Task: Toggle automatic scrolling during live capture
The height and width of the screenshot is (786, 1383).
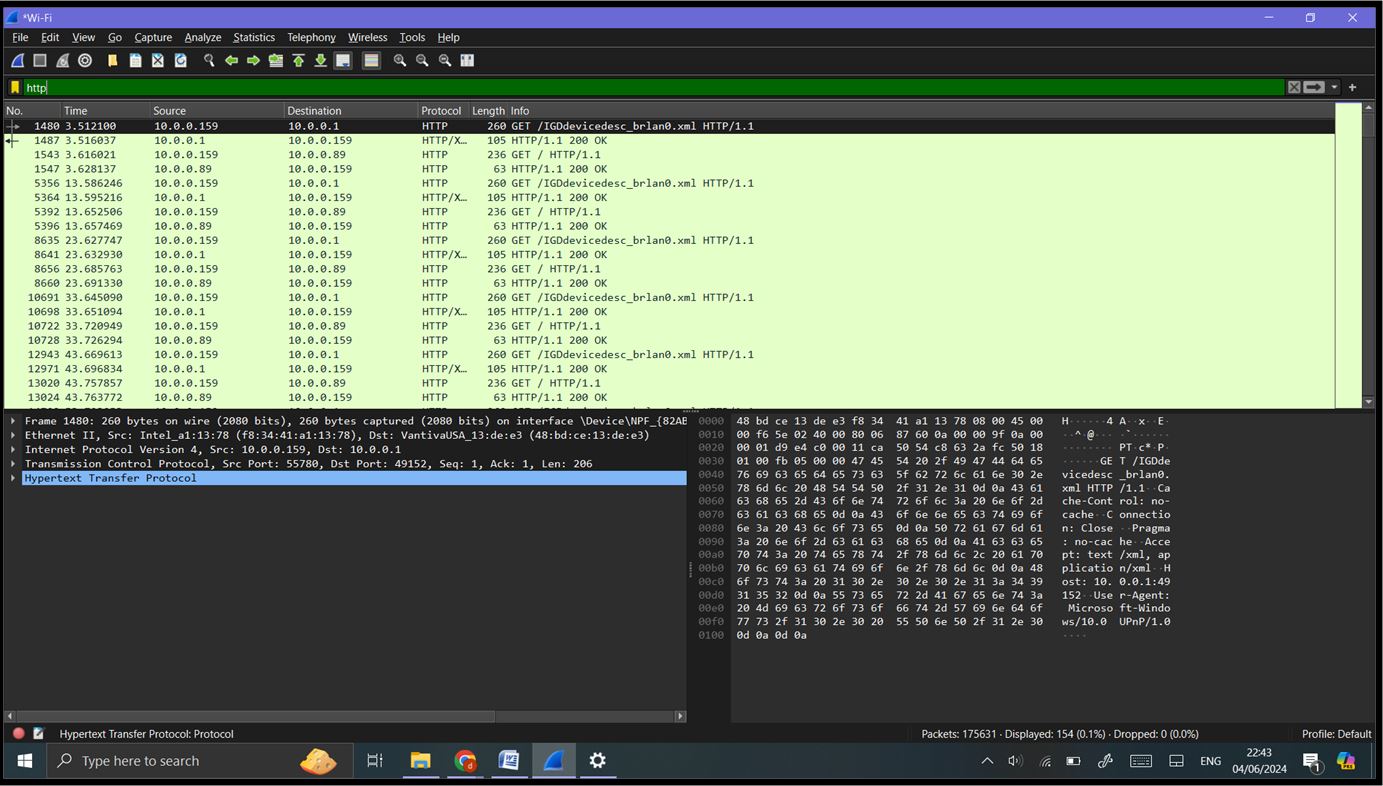Action: pos(342,60)
